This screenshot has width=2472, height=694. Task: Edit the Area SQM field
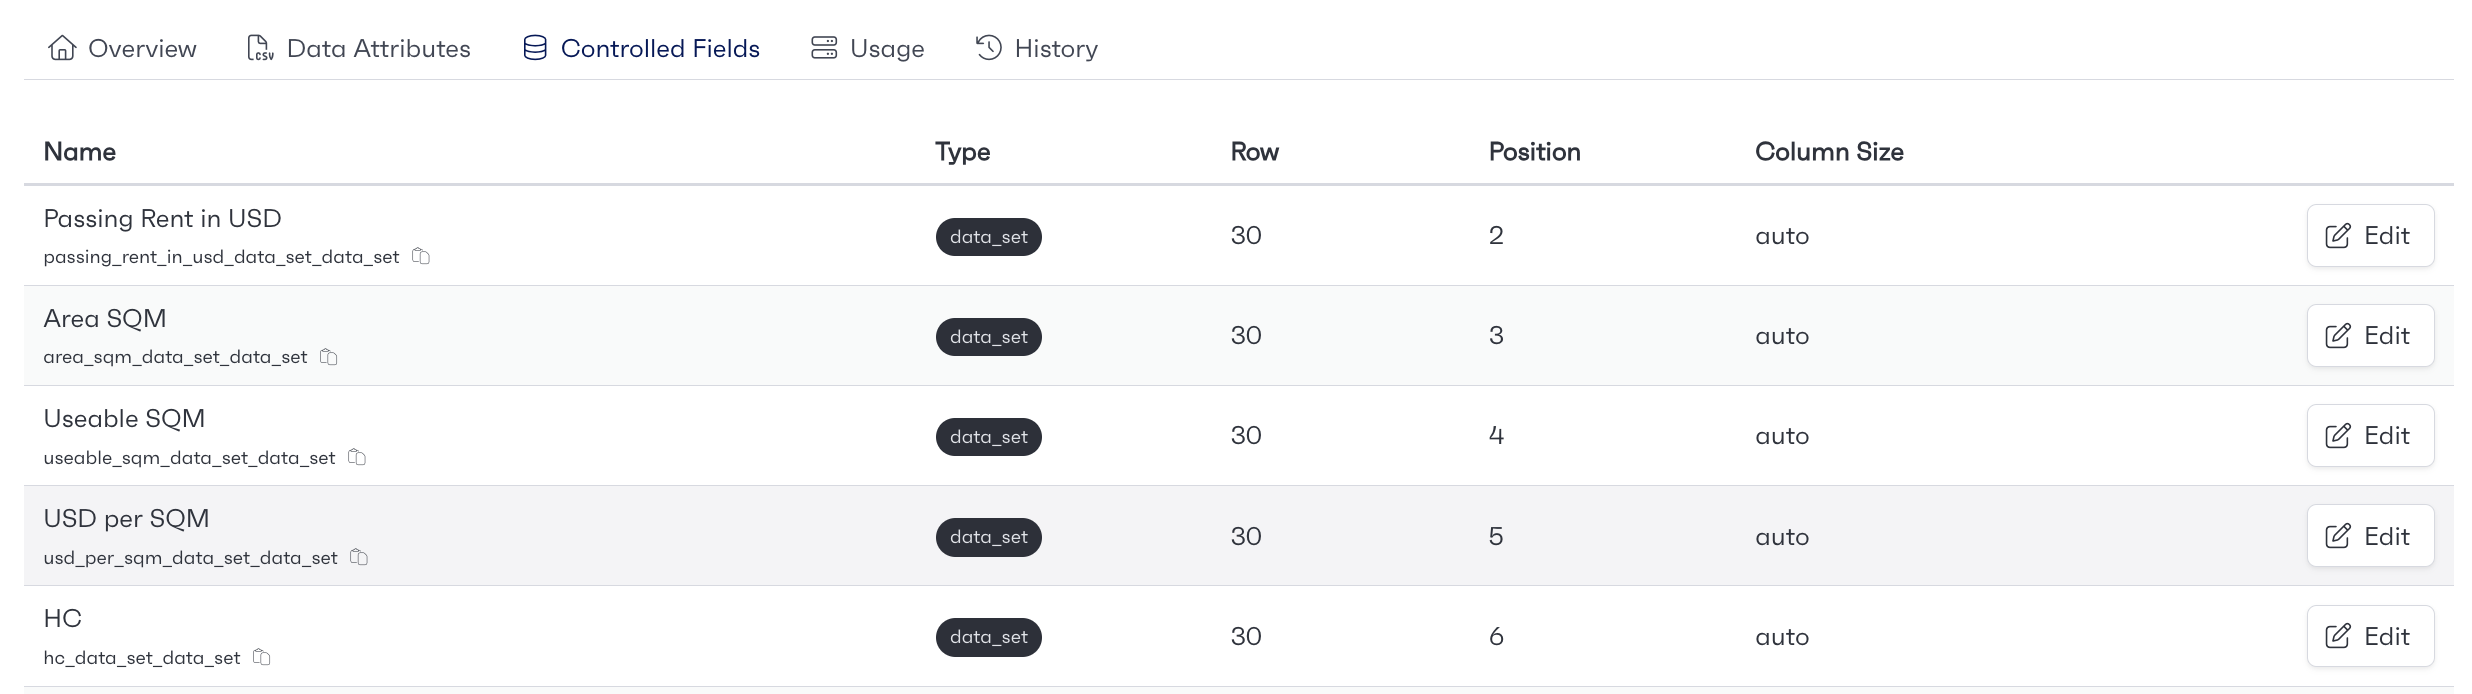pos(2370,336)
